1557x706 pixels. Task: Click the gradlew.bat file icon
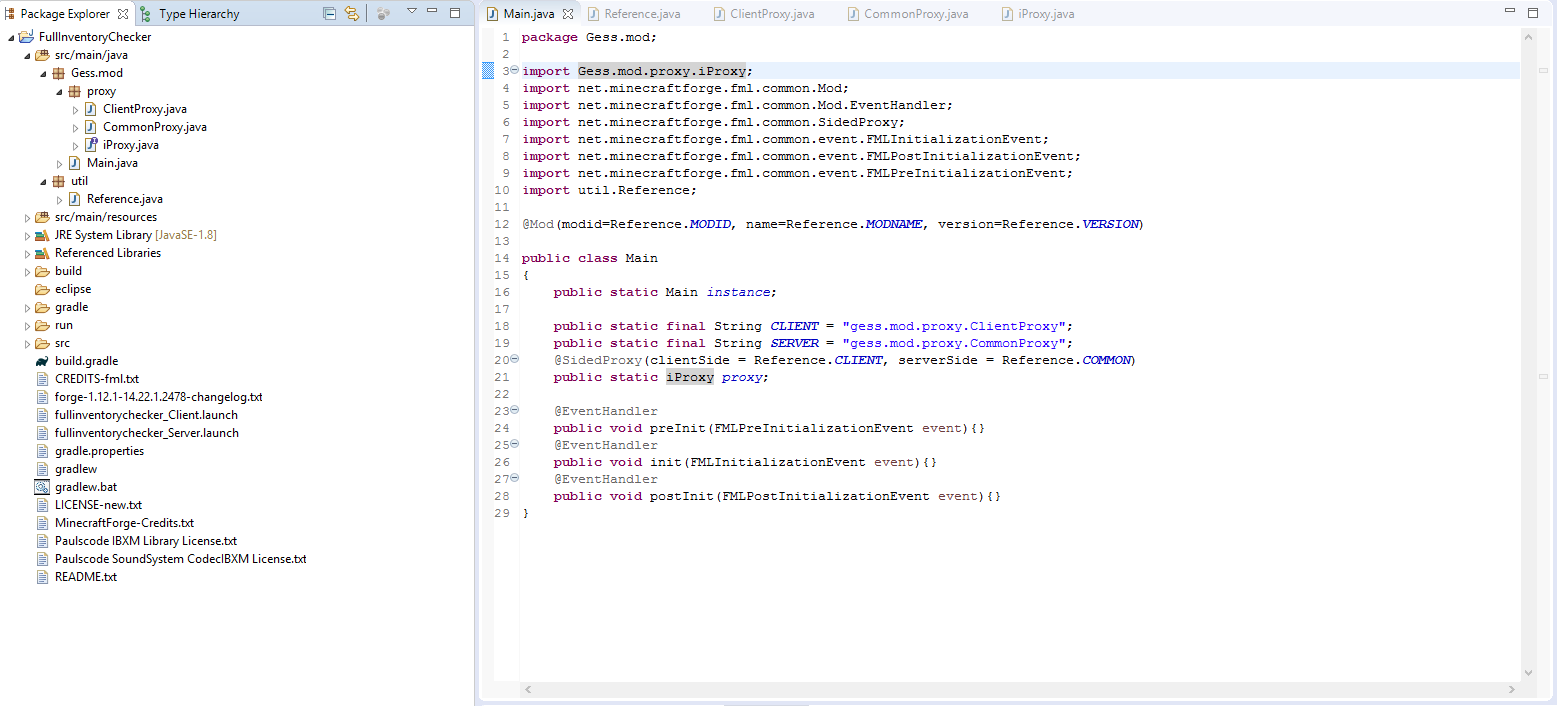[x=42, y=487]
